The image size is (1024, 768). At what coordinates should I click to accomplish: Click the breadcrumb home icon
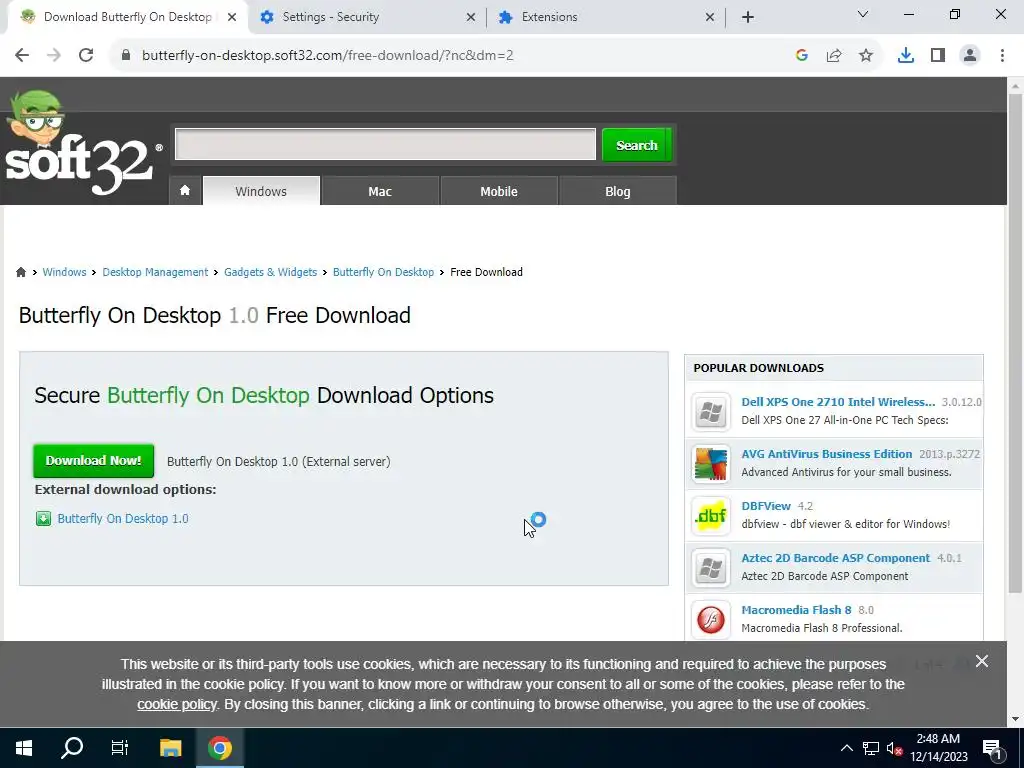point(21,272)
